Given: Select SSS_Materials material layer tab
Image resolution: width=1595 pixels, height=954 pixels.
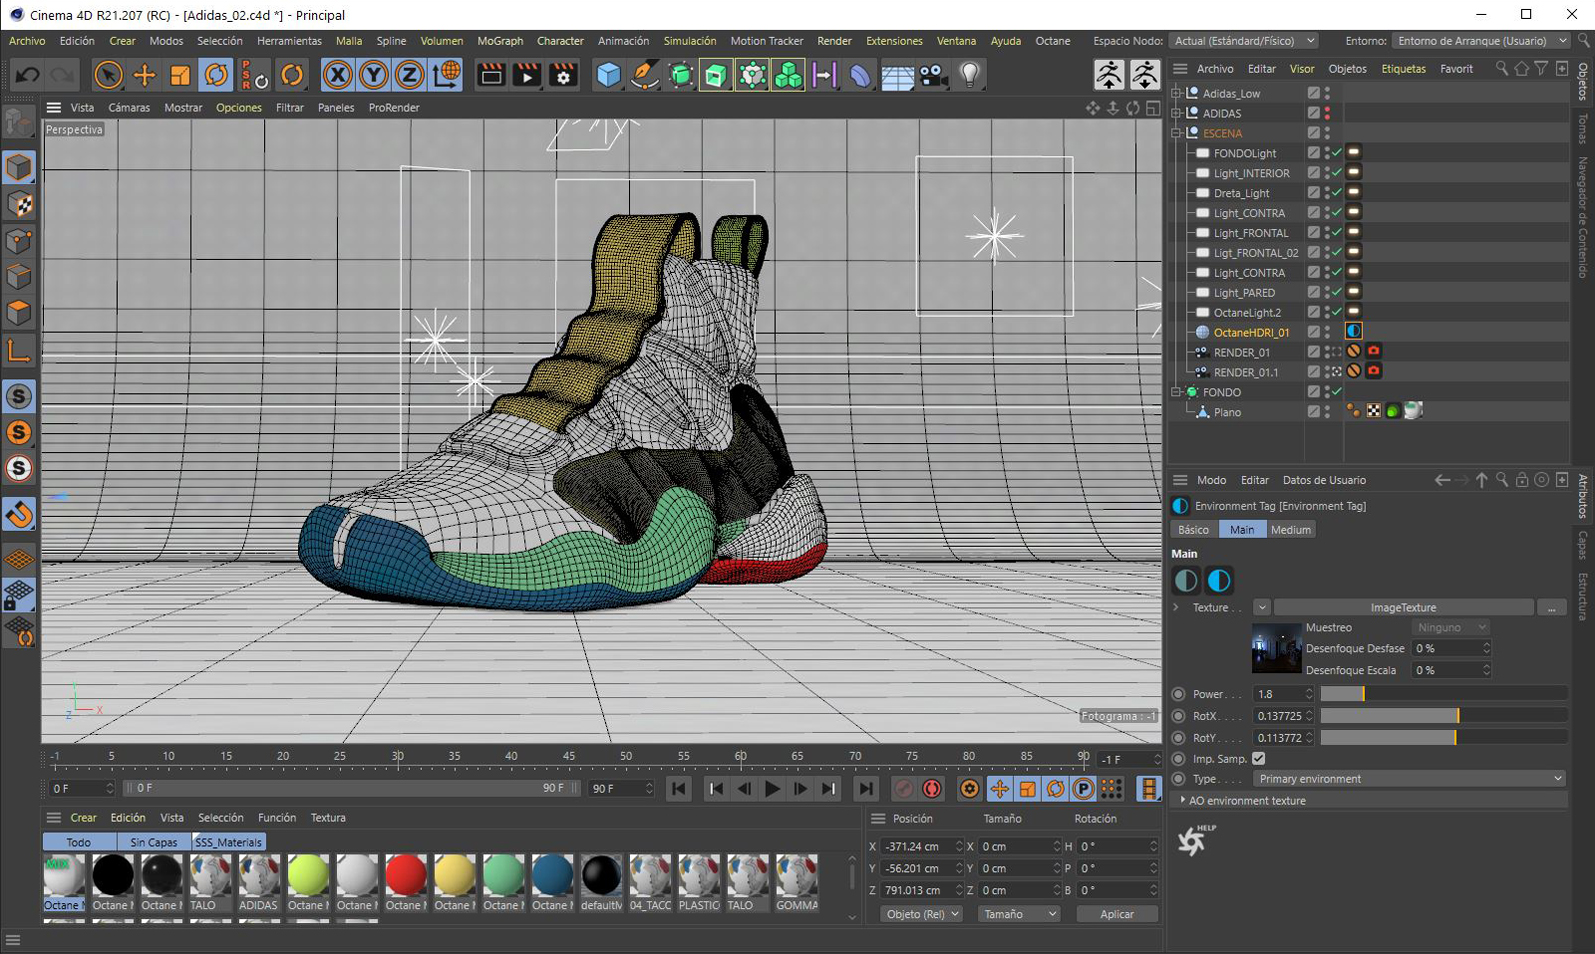Looking at the screenshot, I should 228,842.
